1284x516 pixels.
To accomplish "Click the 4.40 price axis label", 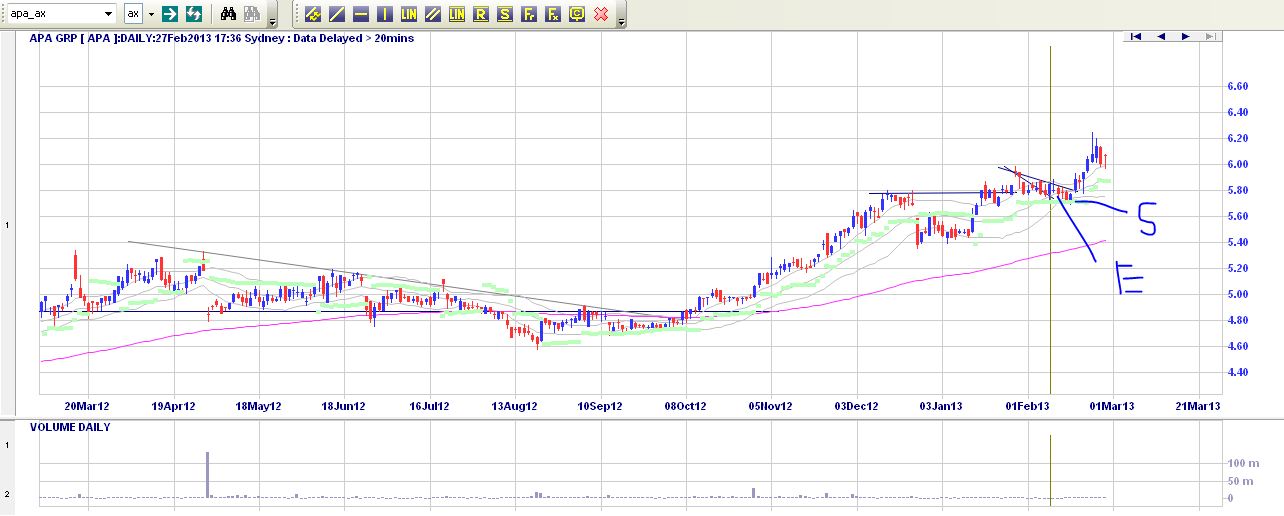I will (x=1237, y=373).
